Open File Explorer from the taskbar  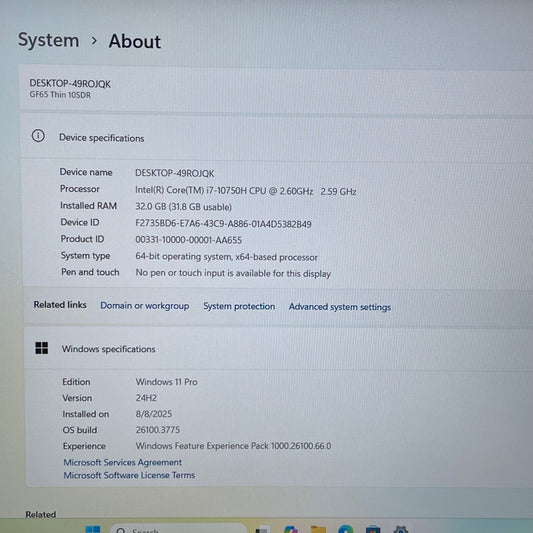pos(319,530)
